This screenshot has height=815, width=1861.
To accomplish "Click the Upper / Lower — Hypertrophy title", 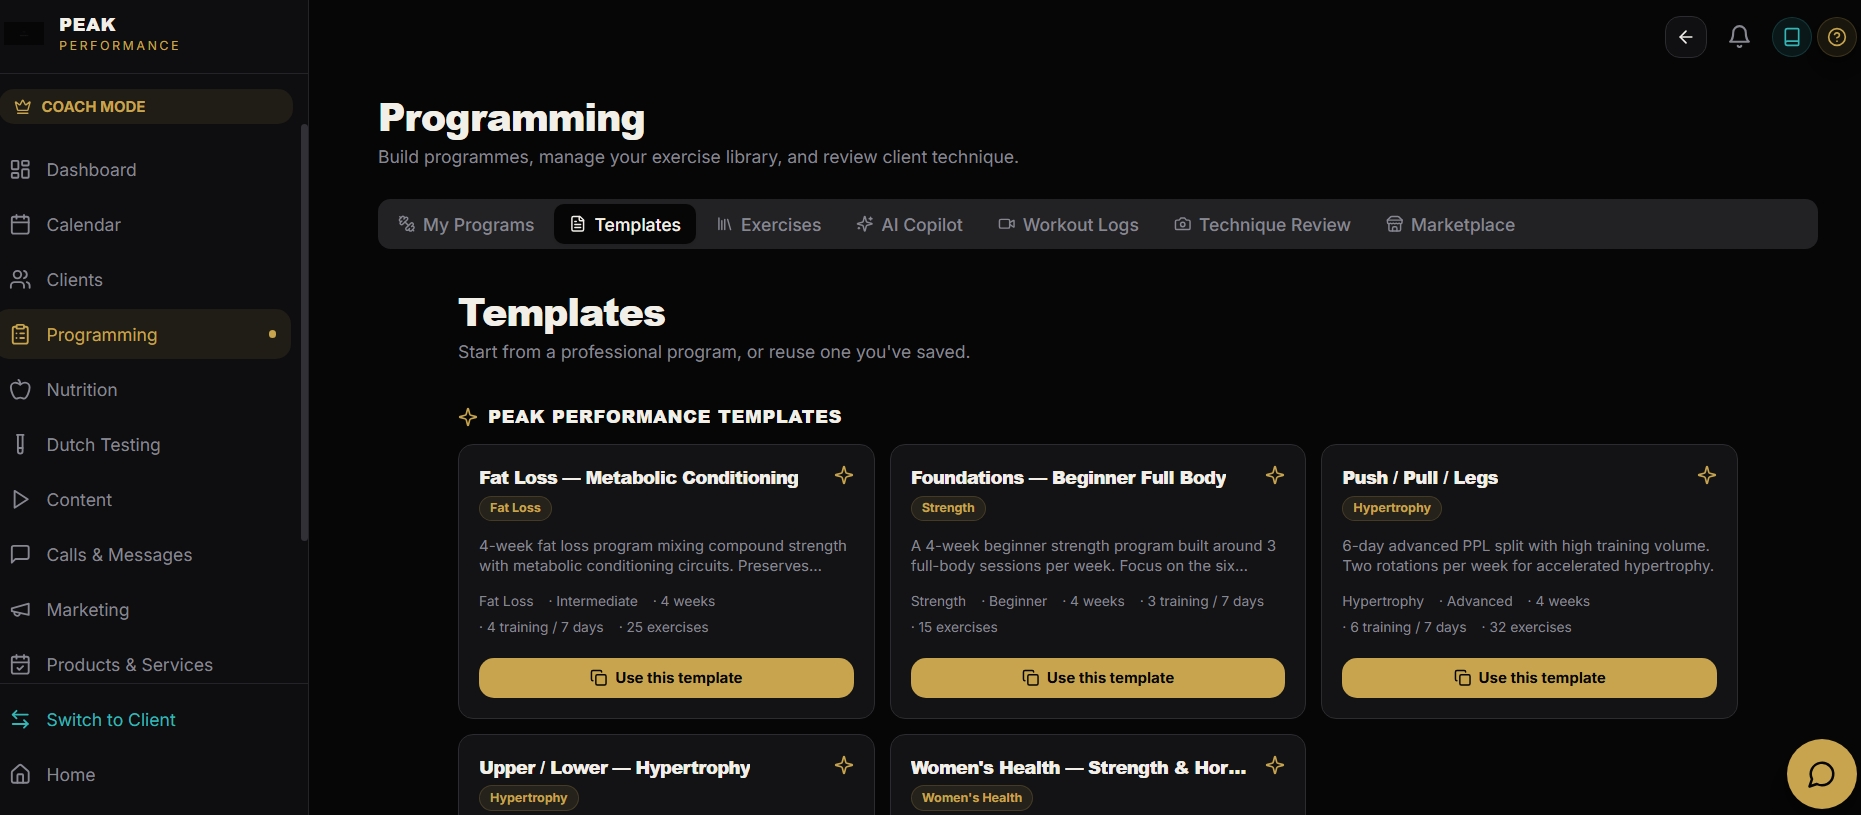I will pyautogui.click(x=614, y=768).
